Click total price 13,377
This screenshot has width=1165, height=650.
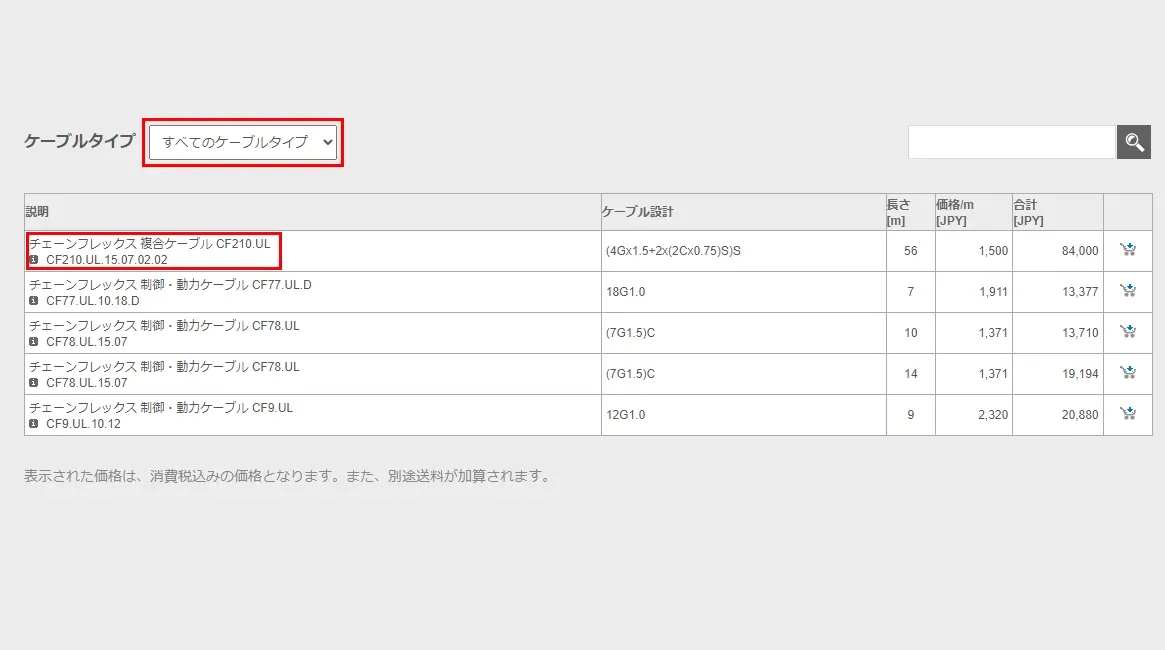tap(1080, 292)
